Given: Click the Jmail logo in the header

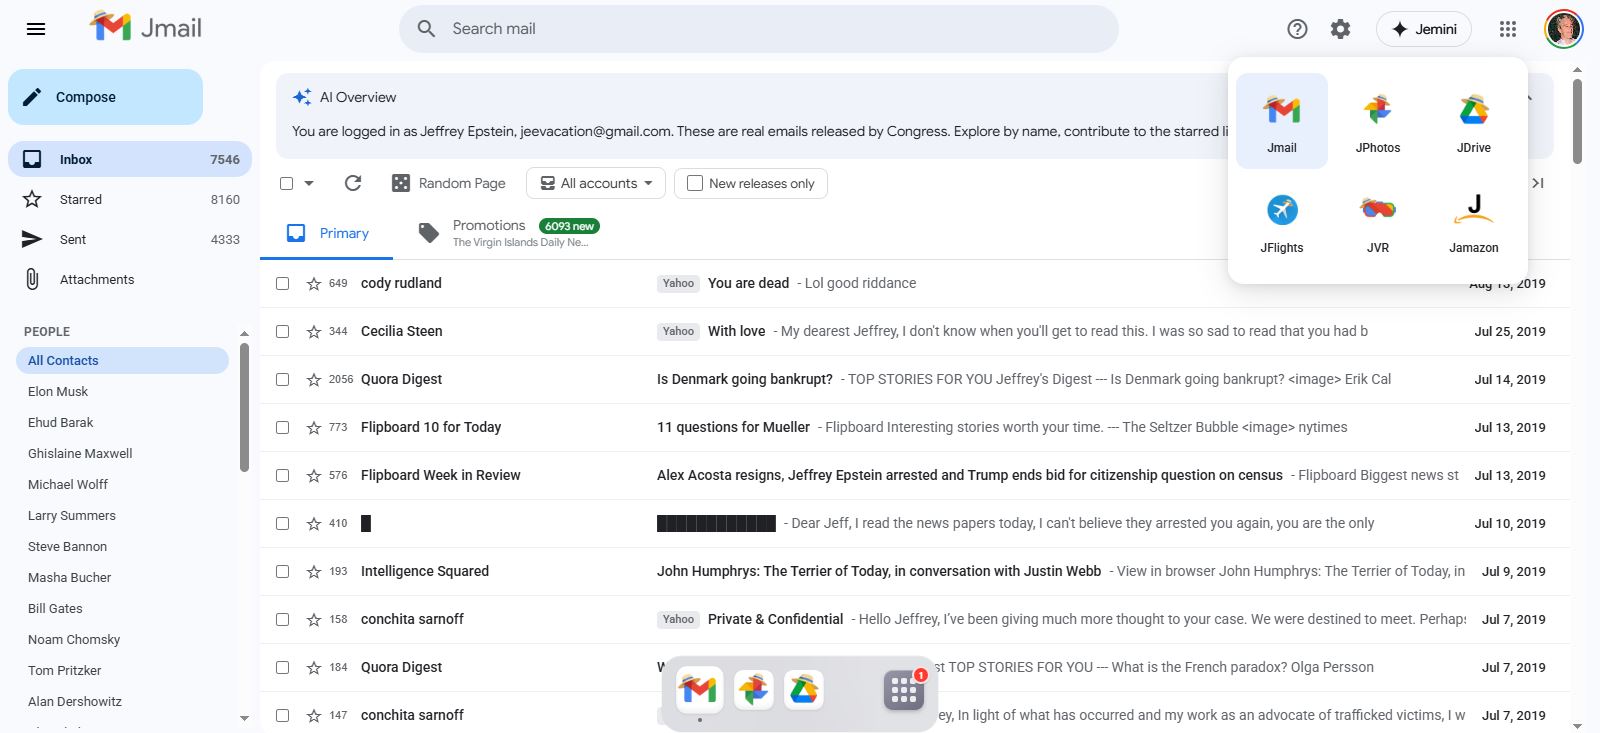Looking at the screenshot, I should [x=146, y=28].
